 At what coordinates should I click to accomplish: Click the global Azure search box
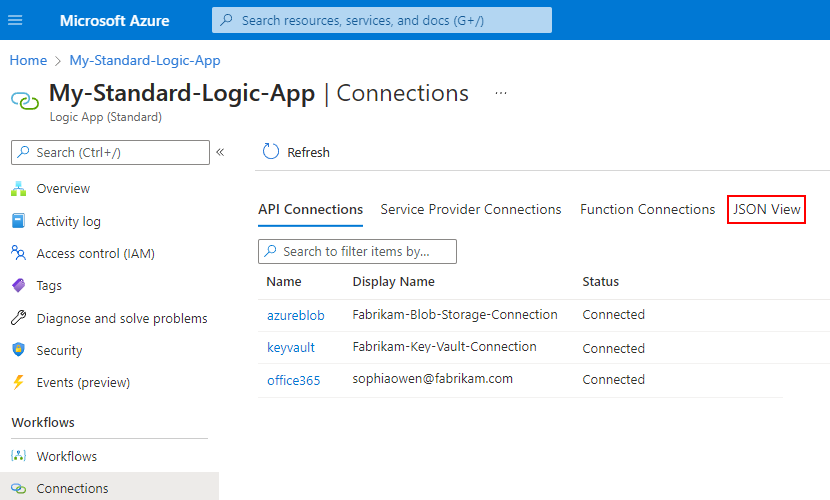coord(382,20)
